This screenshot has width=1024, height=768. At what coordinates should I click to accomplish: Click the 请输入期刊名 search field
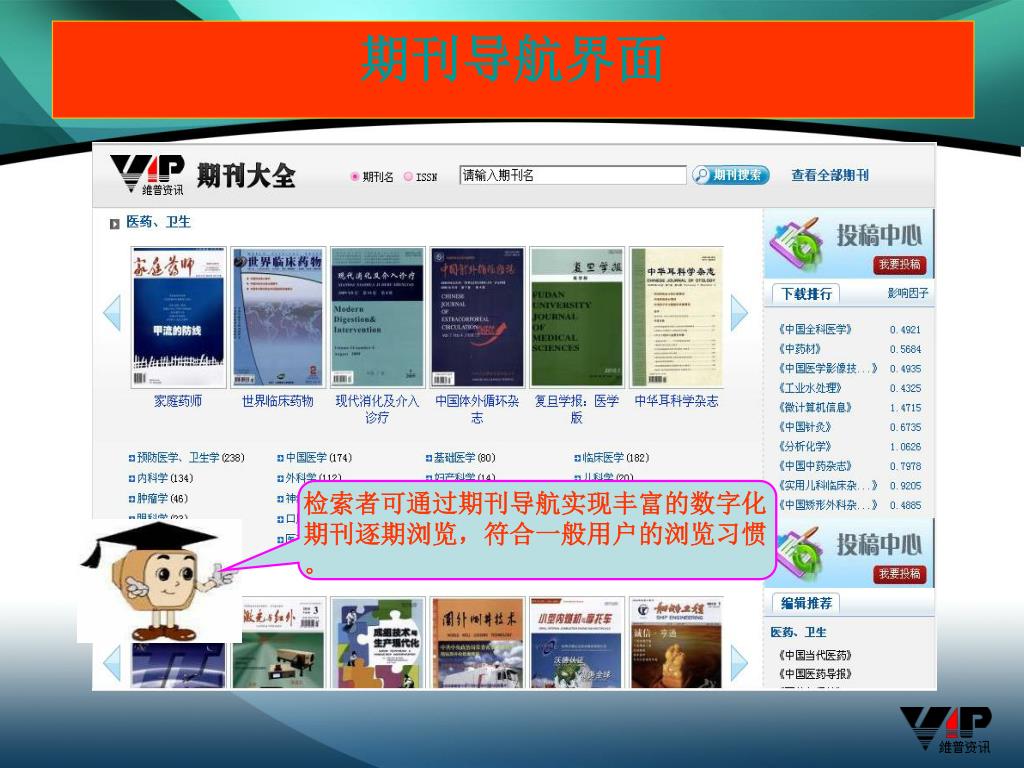point(573,175)
